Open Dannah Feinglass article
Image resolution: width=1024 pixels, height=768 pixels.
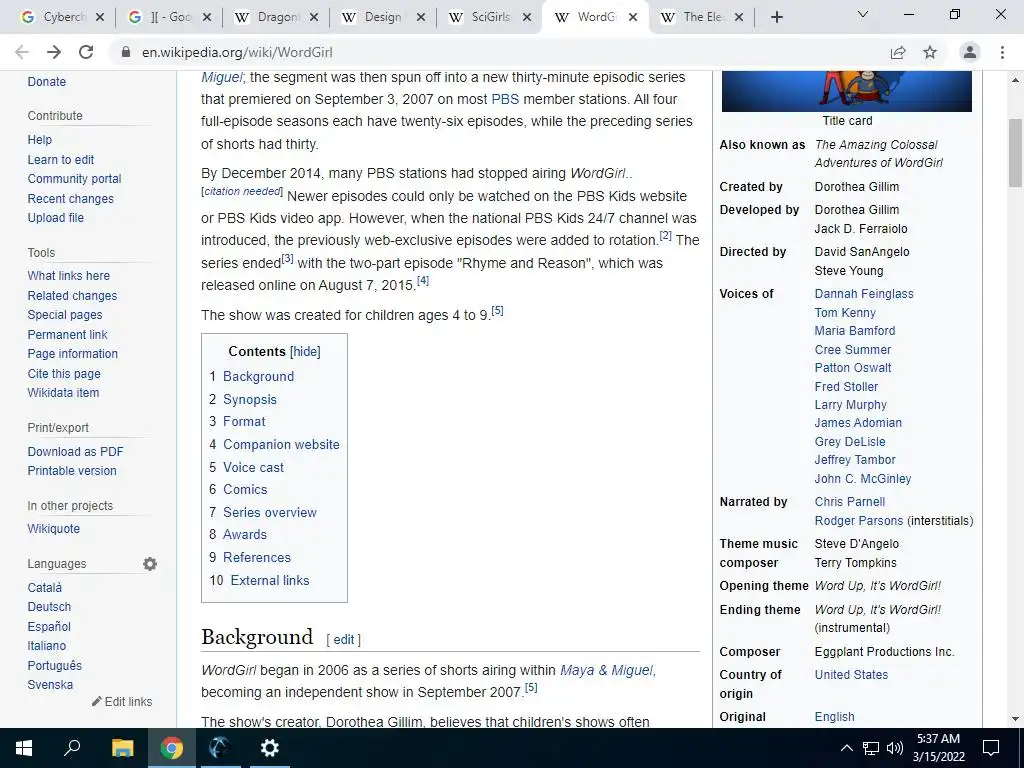863,294
